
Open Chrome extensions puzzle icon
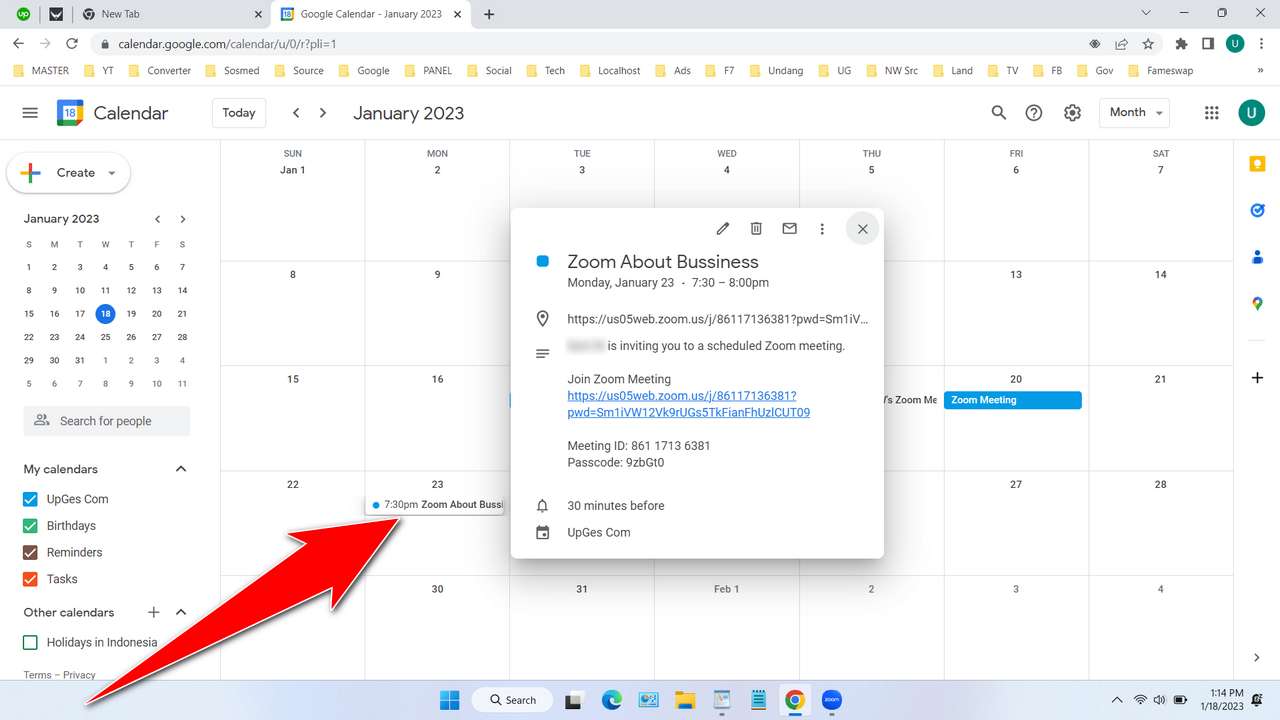pos(1181,44)
